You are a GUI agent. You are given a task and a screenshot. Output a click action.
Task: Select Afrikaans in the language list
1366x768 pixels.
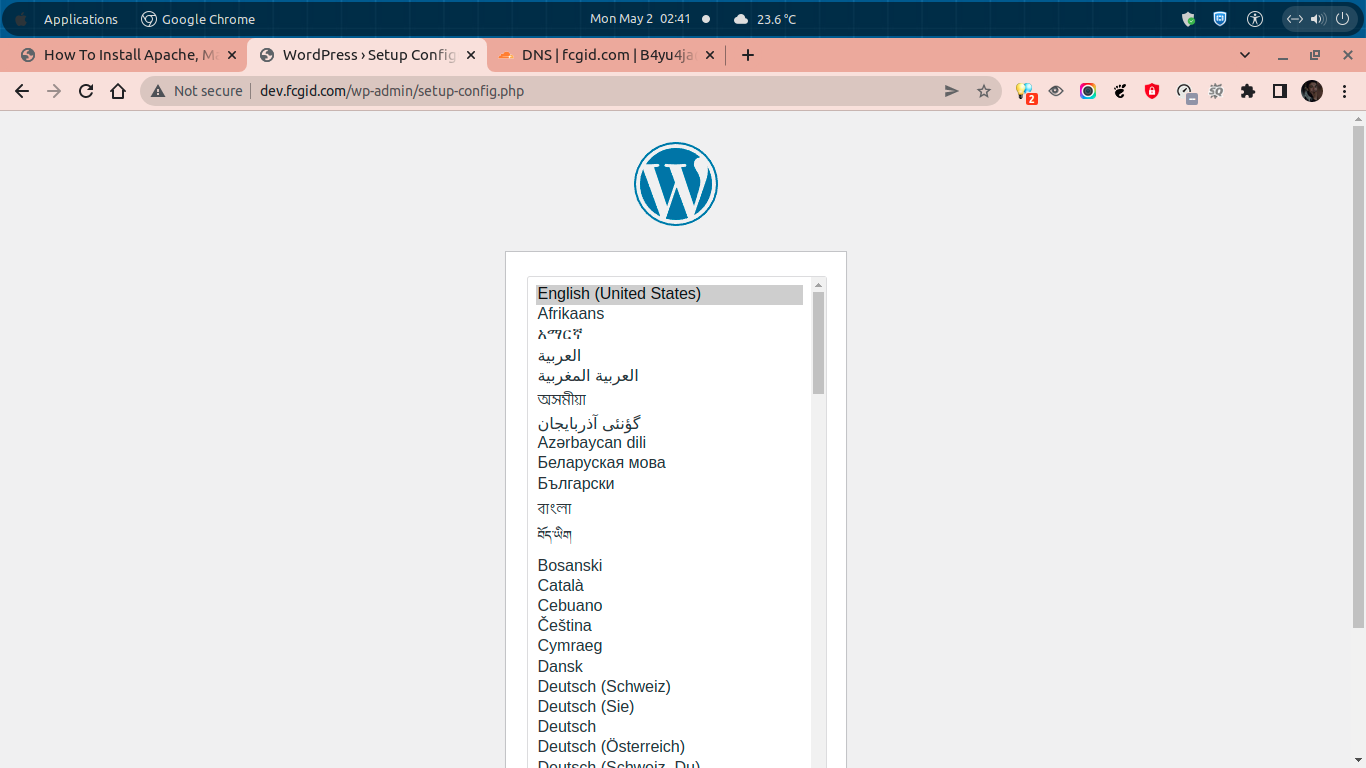(670, 314)
